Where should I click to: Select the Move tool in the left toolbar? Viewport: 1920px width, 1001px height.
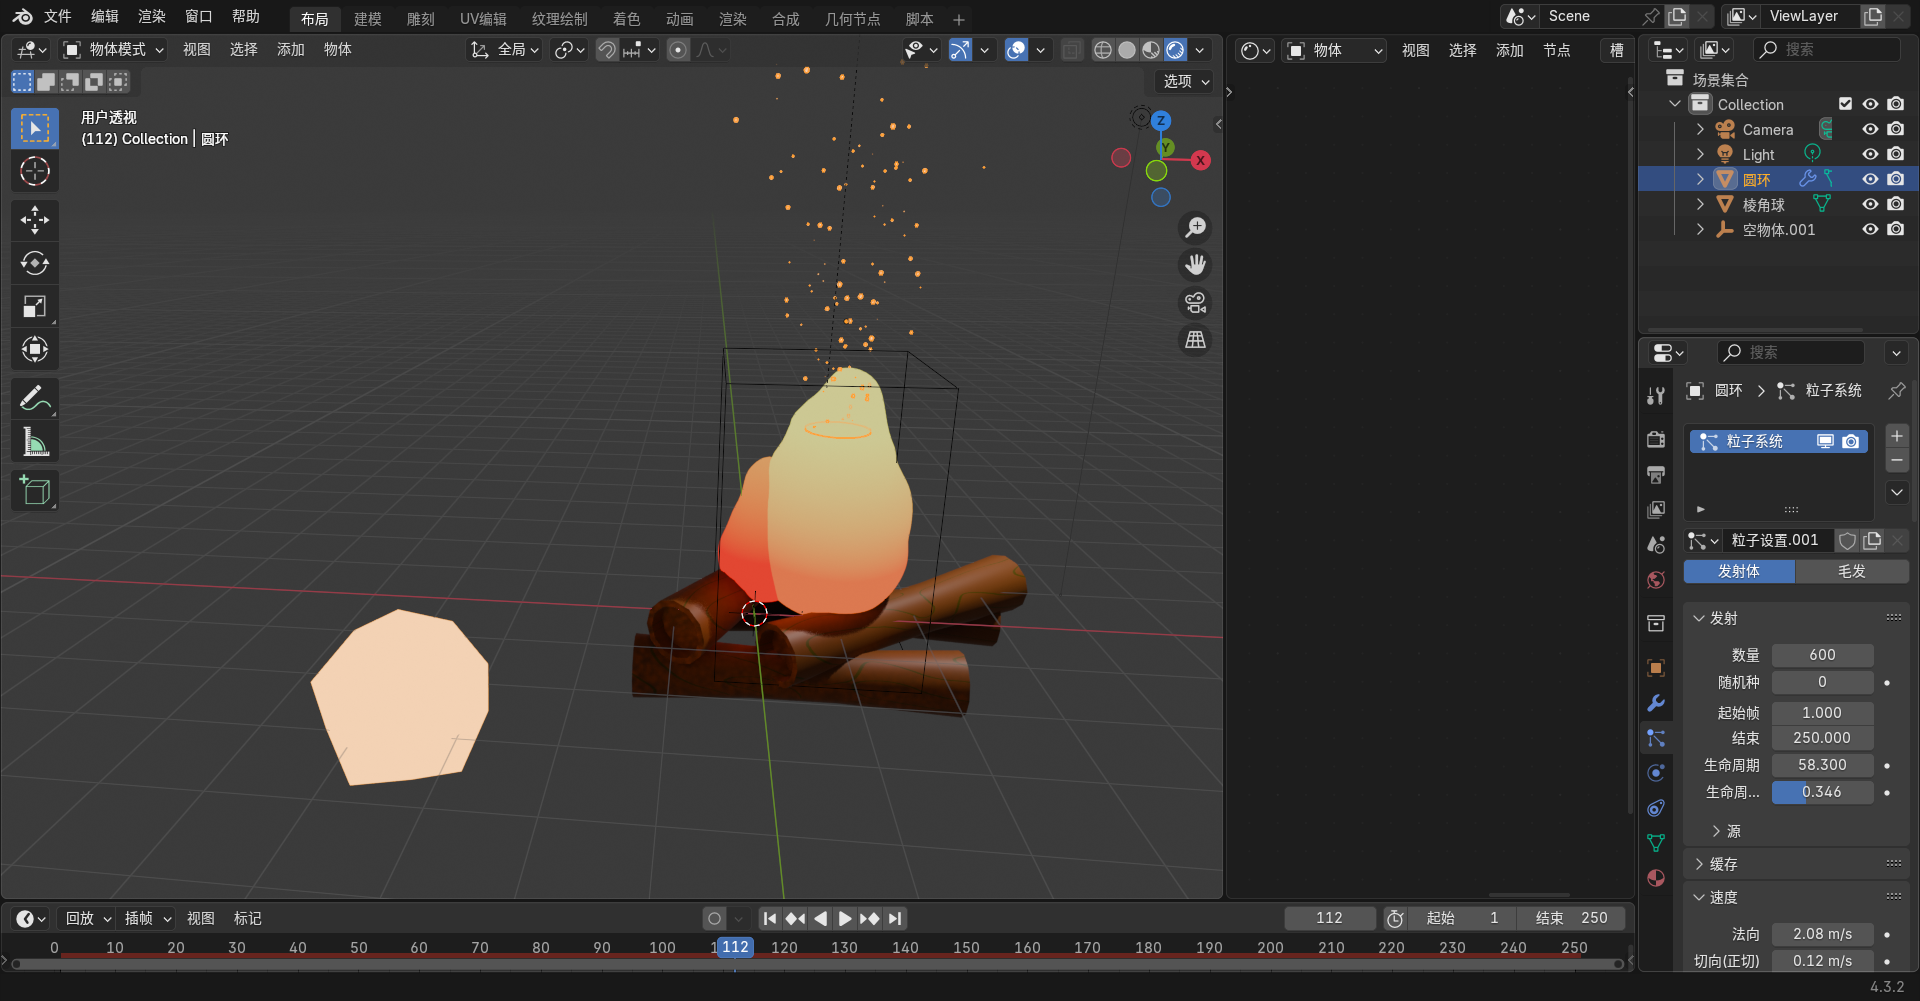[x=35, y=220]
